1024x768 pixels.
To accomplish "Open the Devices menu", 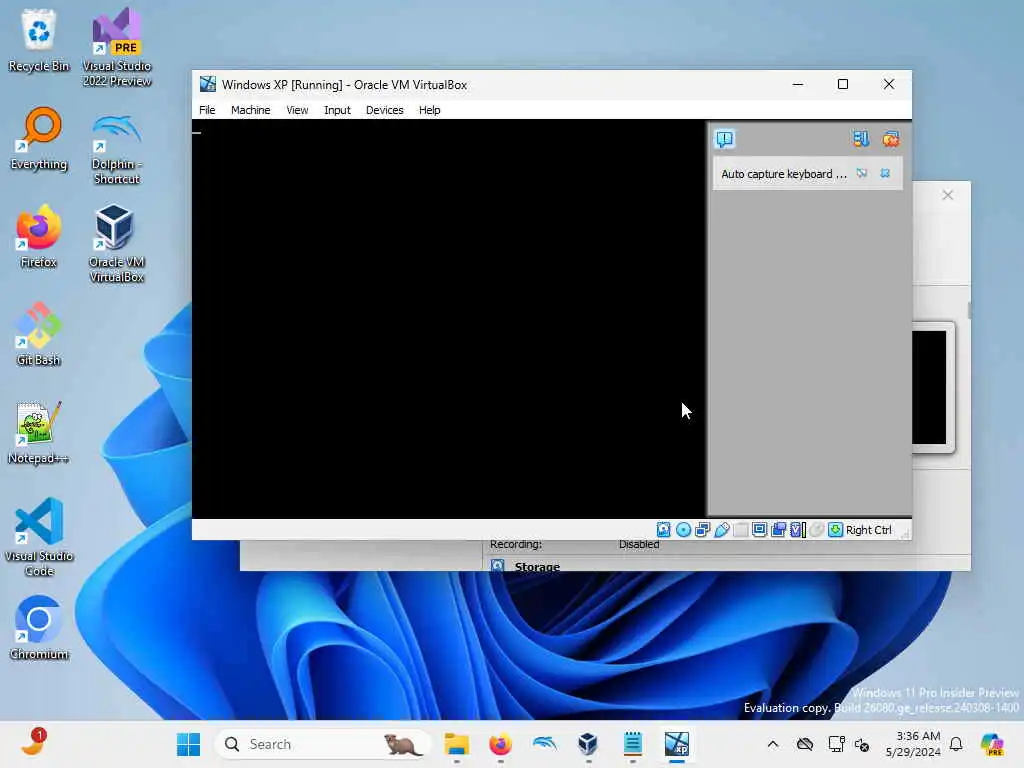I will (x=384, y=110).
